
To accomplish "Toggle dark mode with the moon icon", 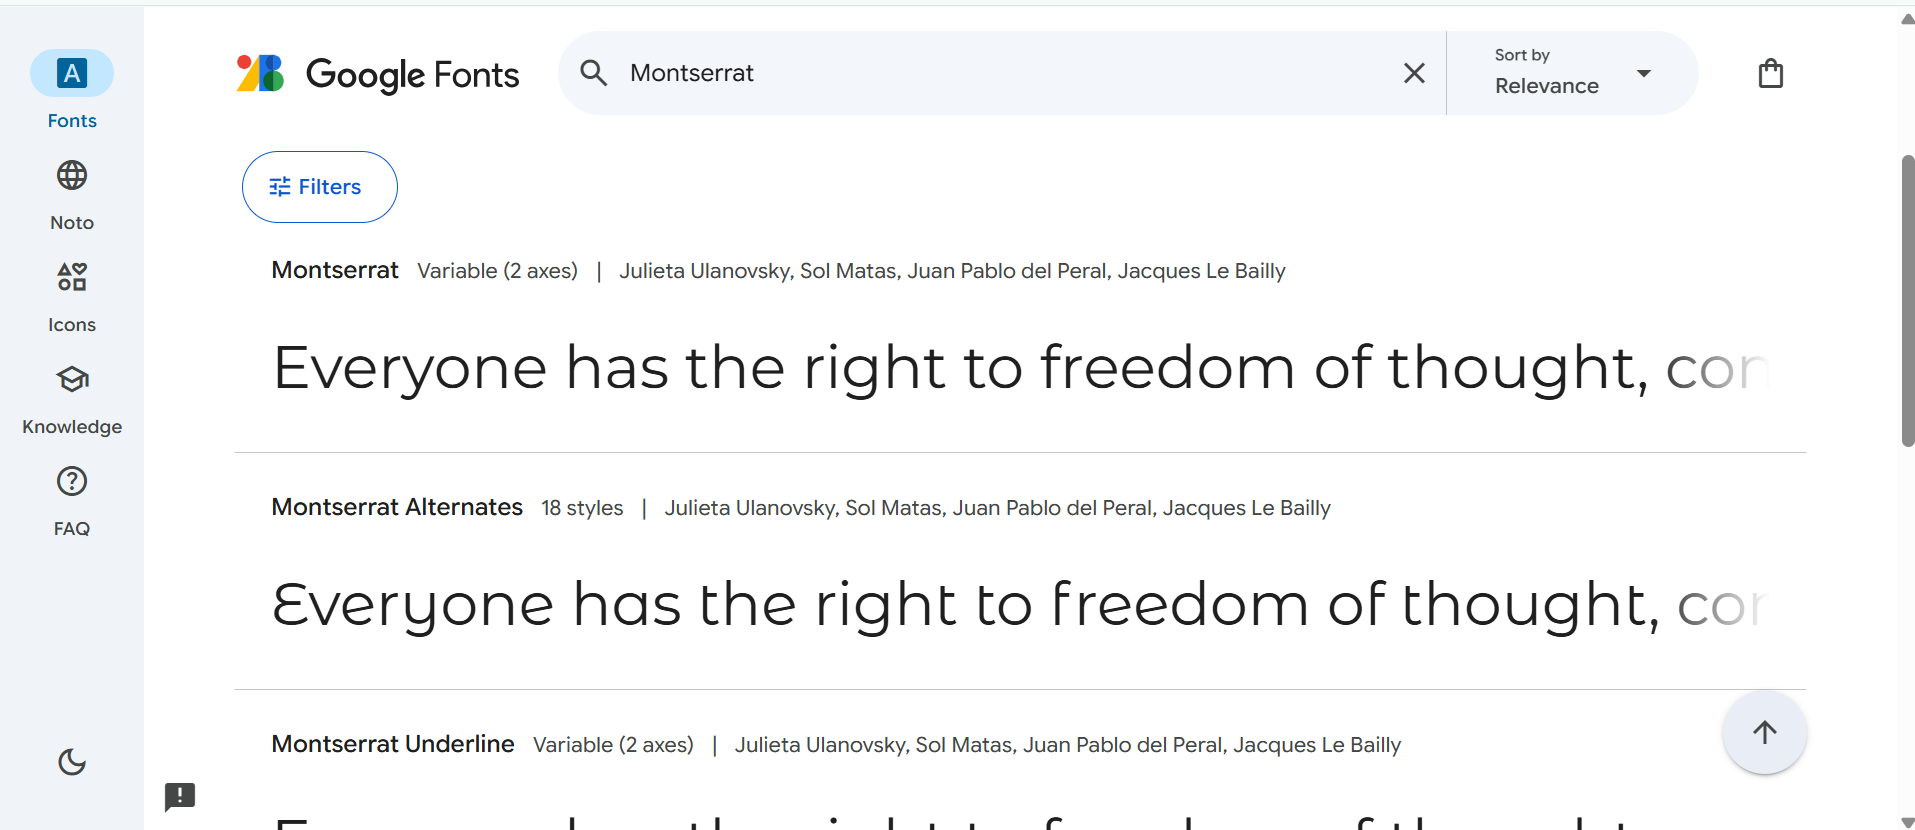I will (x=71, y=762).
